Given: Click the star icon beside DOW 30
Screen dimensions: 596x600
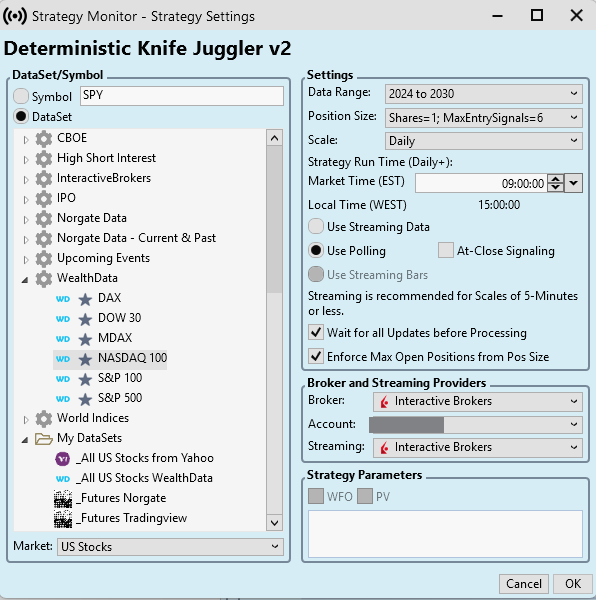Looking at the screenshot, I should click(x=85, y=319).
